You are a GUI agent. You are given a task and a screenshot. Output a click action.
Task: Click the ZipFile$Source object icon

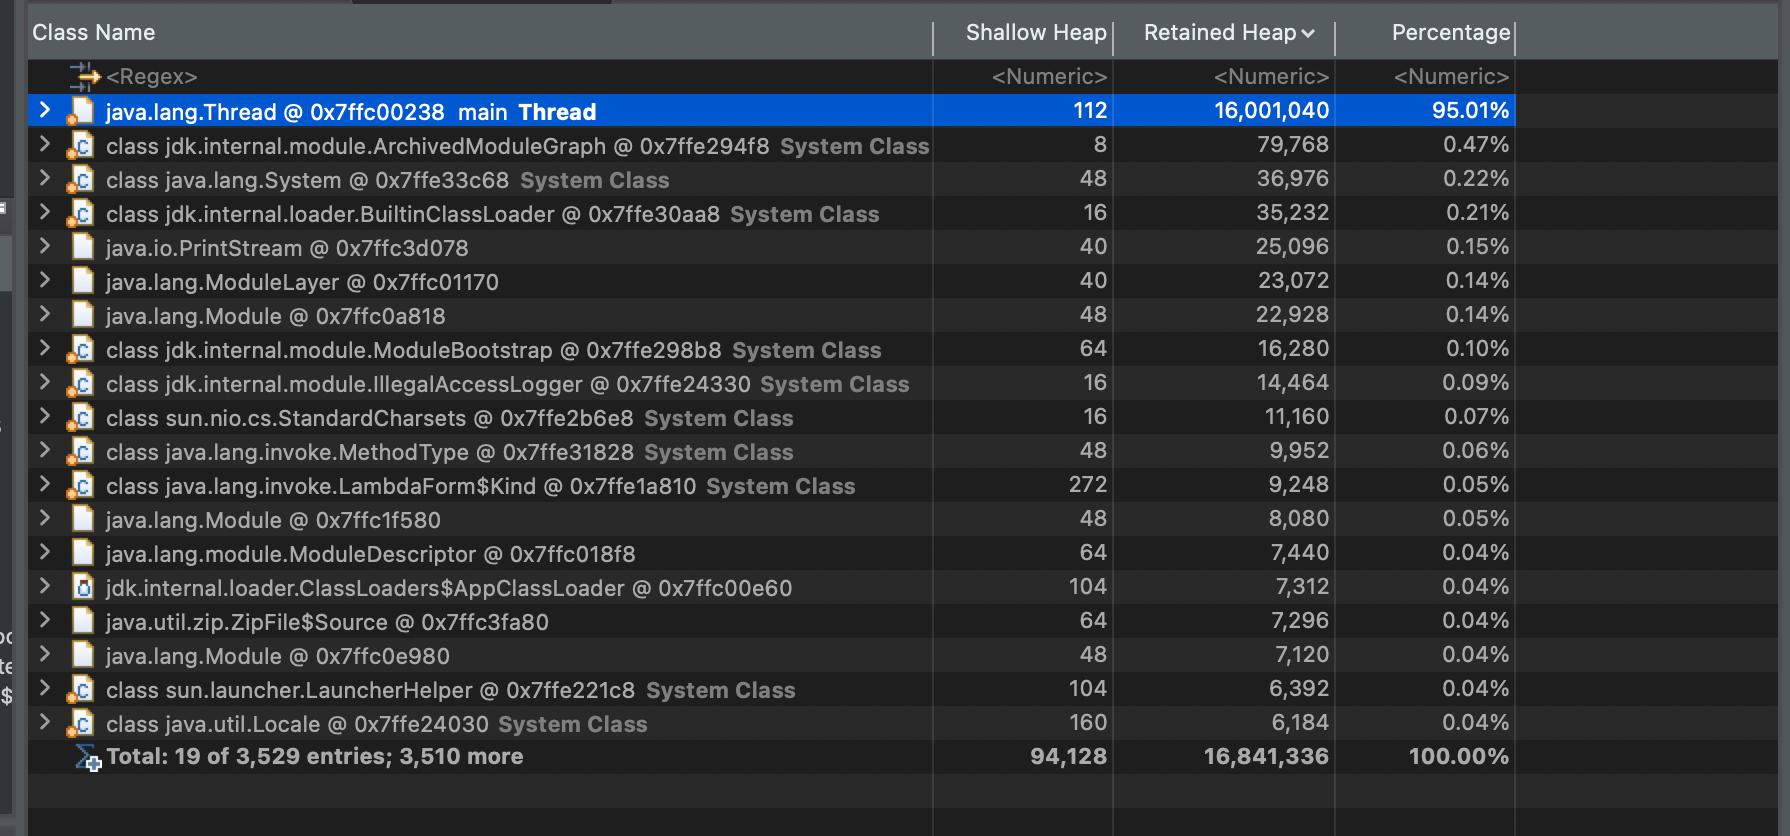[83, 622]
